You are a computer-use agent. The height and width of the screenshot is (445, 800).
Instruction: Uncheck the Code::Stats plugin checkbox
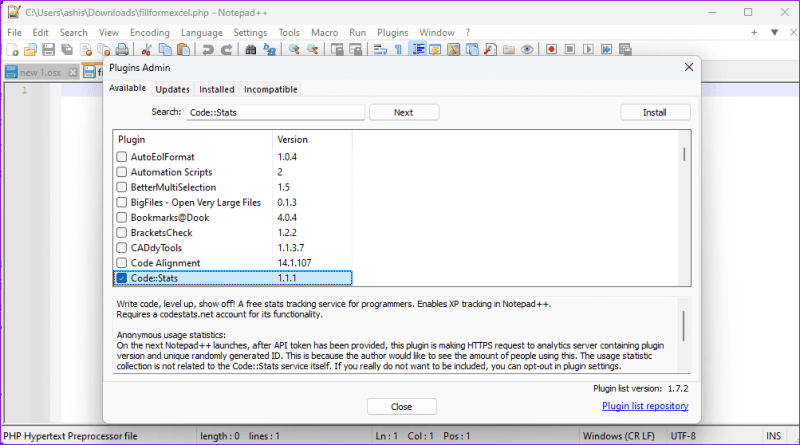point(121,278)
